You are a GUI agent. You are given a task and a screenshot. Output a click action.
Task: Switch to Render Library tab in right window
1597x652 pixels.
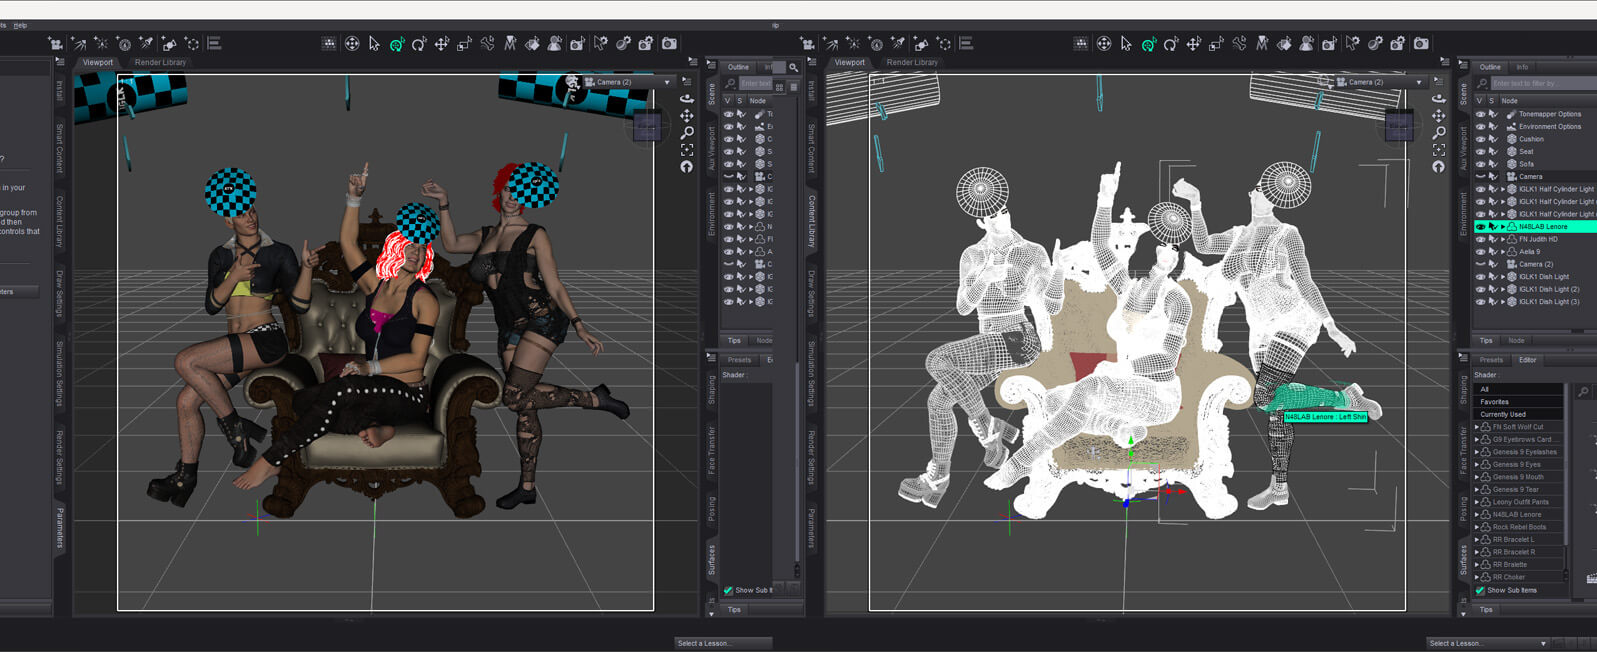pos(912,62)
